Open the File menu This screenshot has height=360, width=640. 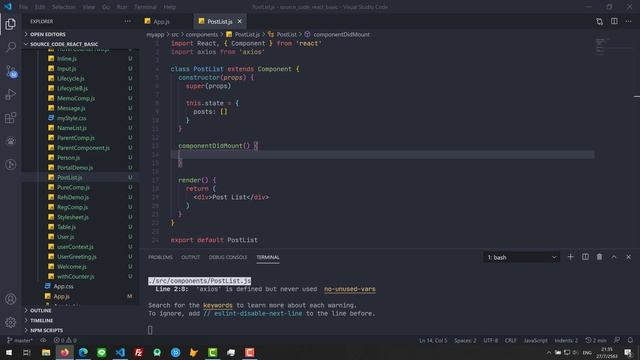[x=24, y=7]
